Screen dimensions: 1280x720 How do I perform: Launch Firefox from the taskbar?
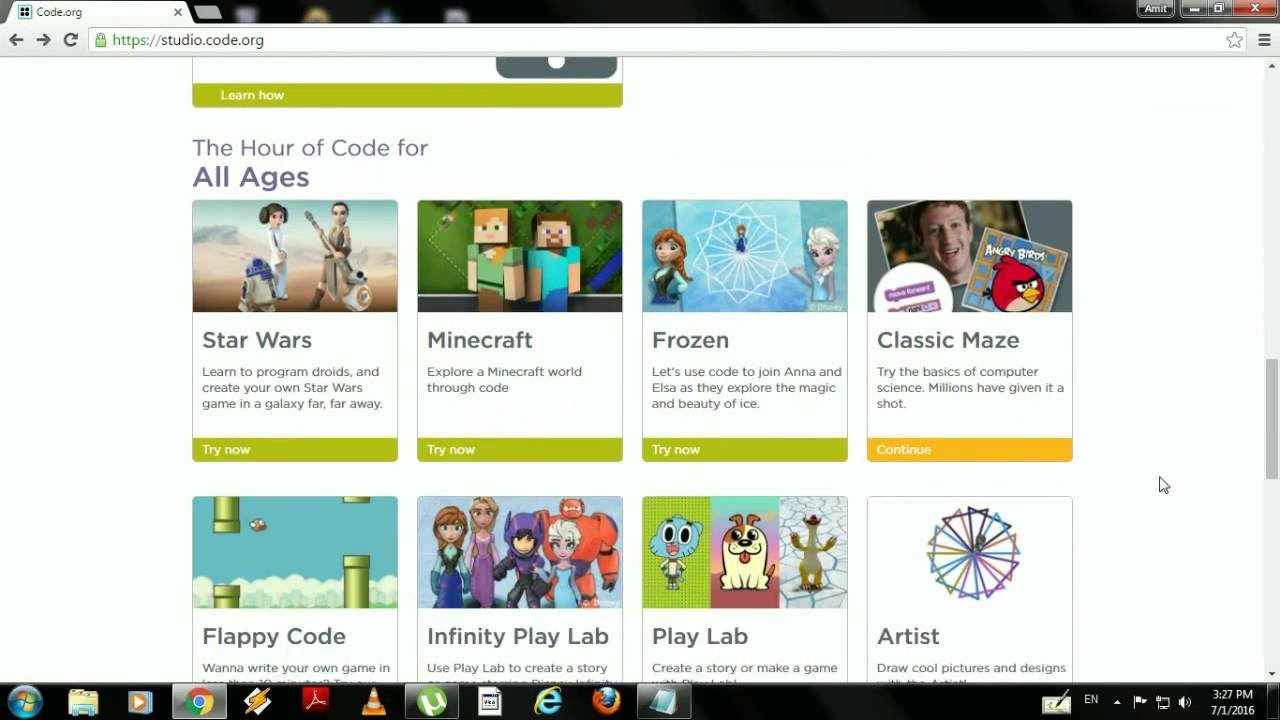pos(606,702)
